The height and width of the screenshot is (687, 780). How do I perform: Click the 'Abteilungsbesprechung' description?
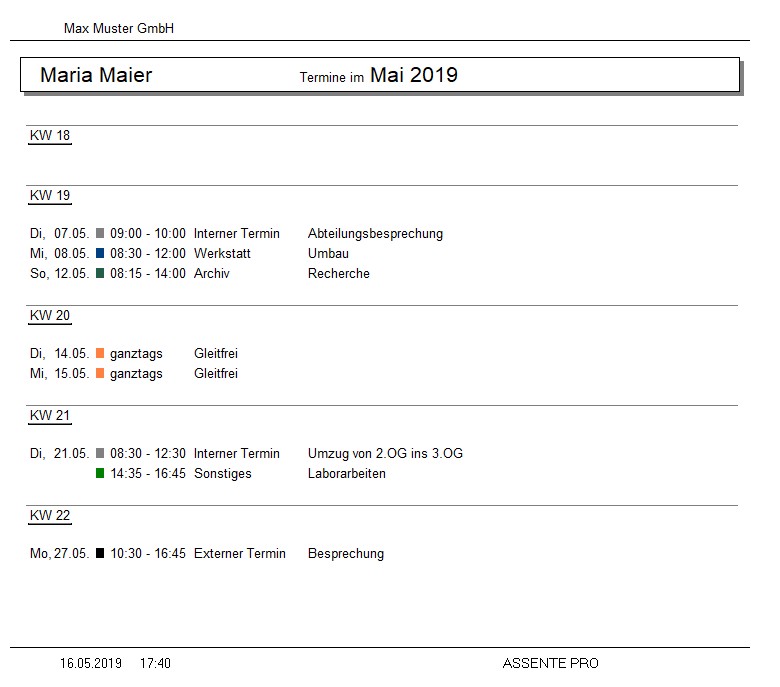[x=376, y=234]
